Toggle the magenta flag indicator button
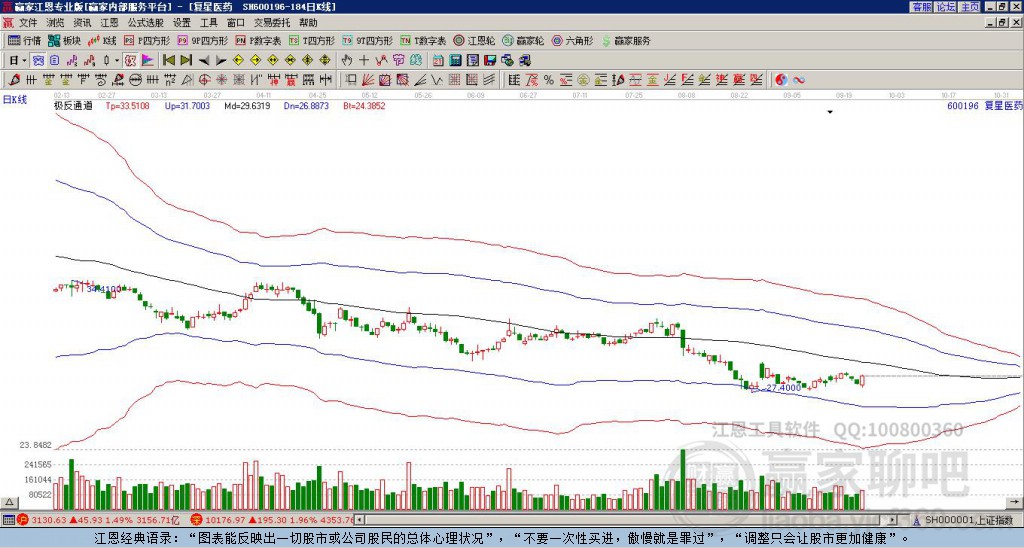This screenshot has height=548, width=1024. click(x=148, y=60)
